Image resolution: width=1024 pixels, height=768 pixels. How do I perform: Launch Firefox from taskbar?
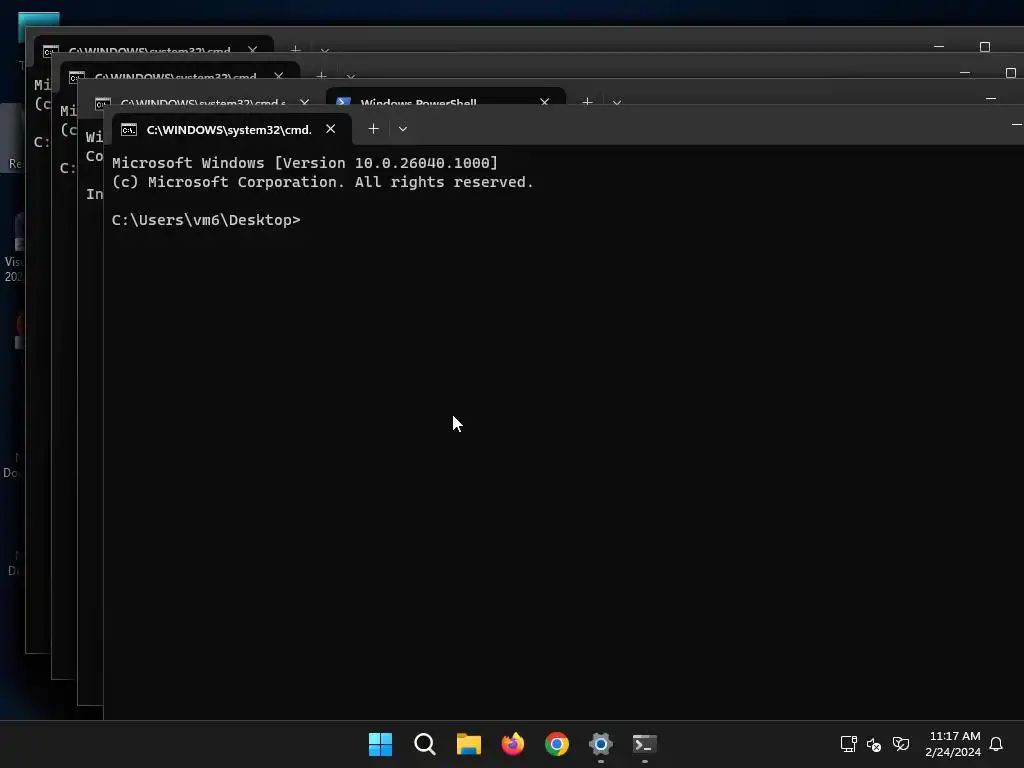[513, 744]
